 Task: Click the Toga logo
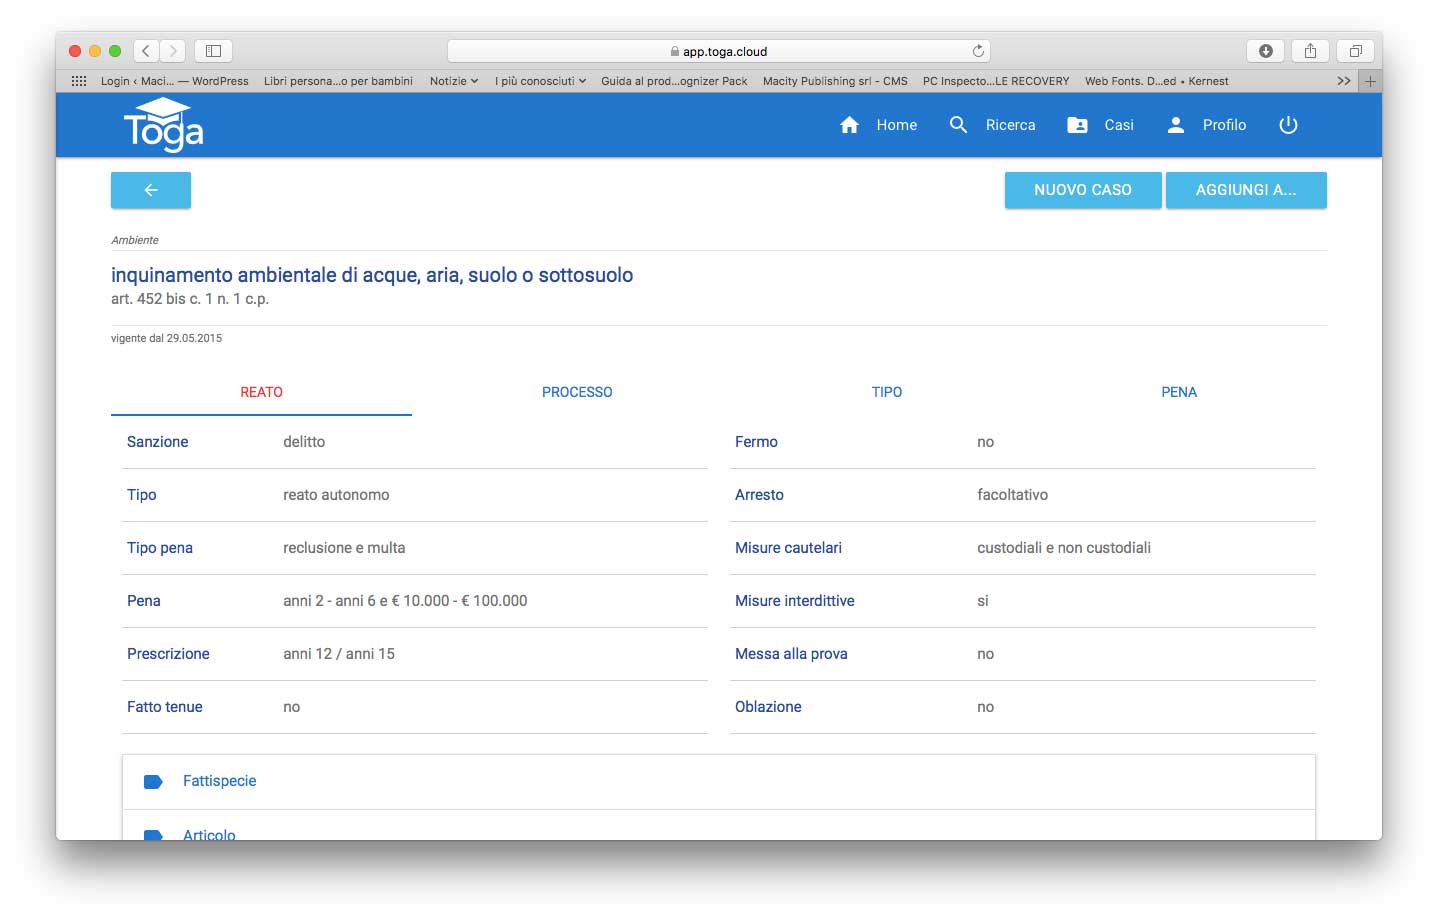coord(163,125)
